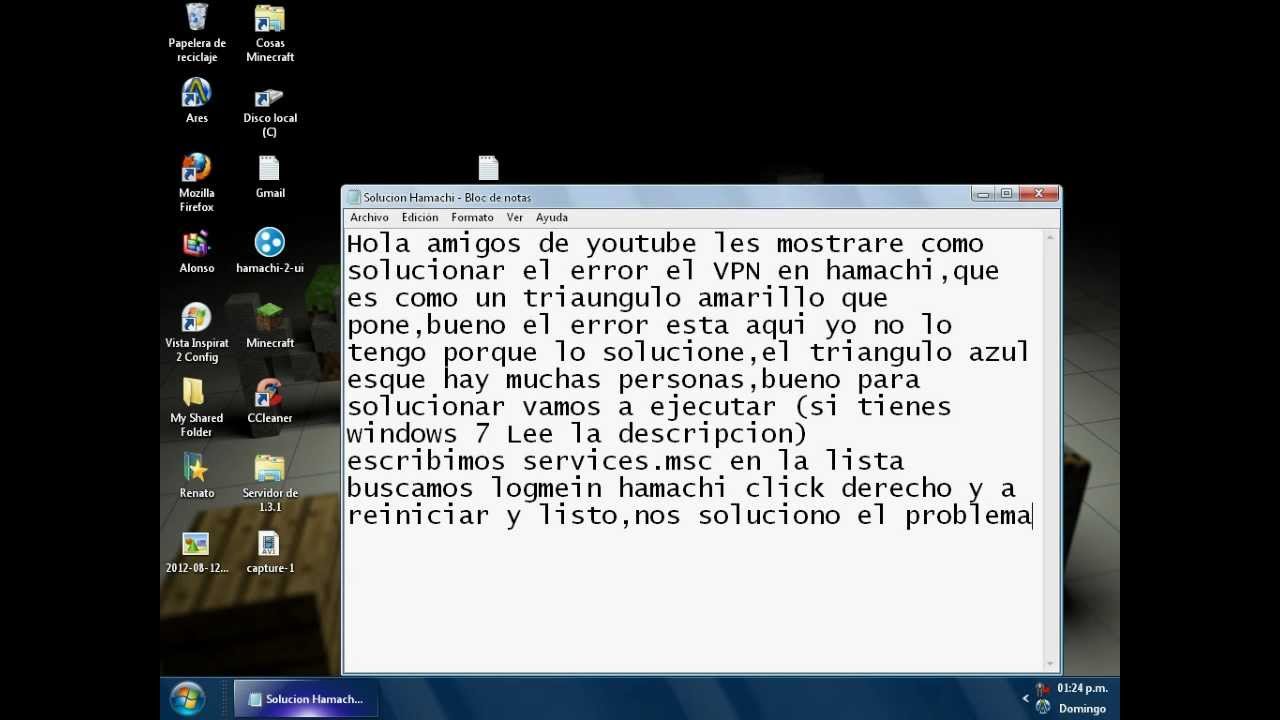Launch the hamachi-2-ui shortcut

[270, 251]
